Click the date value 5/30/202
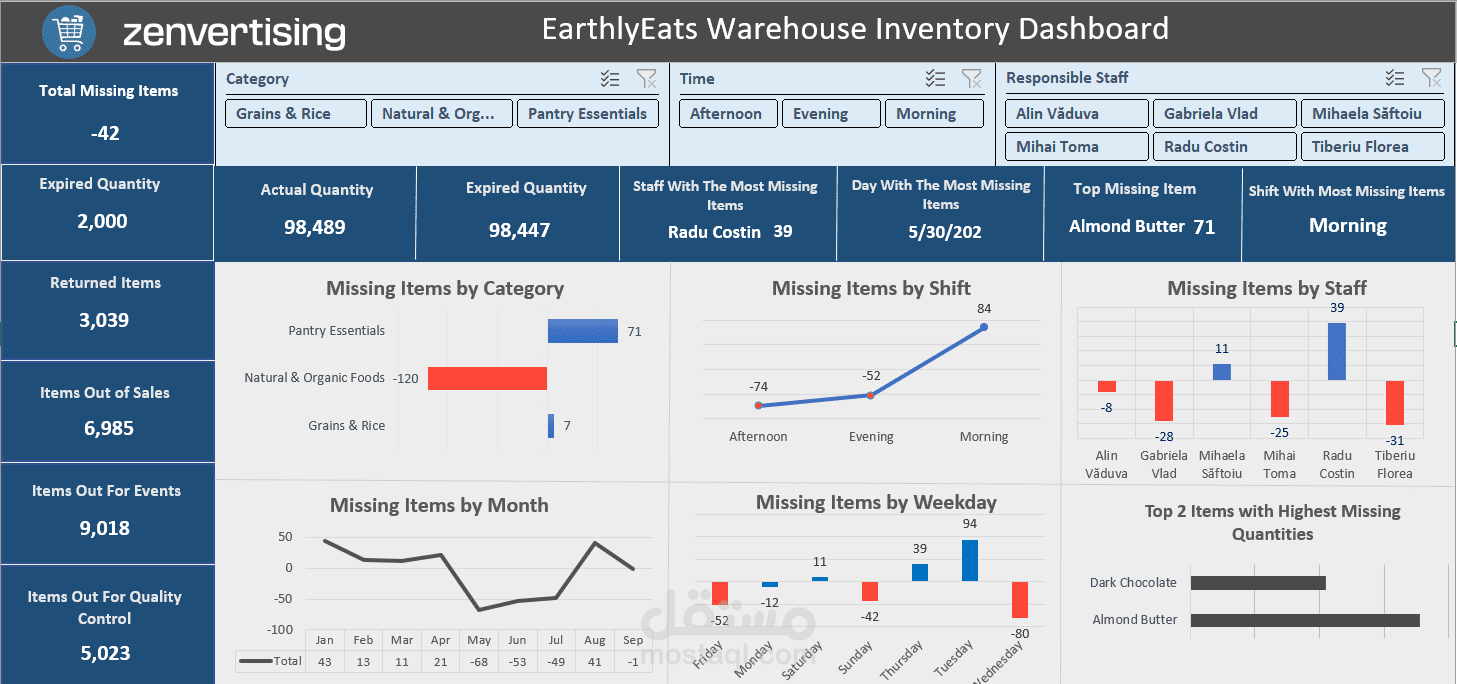1457x684 pixels. pyautogui.click(x=944, y=233)
